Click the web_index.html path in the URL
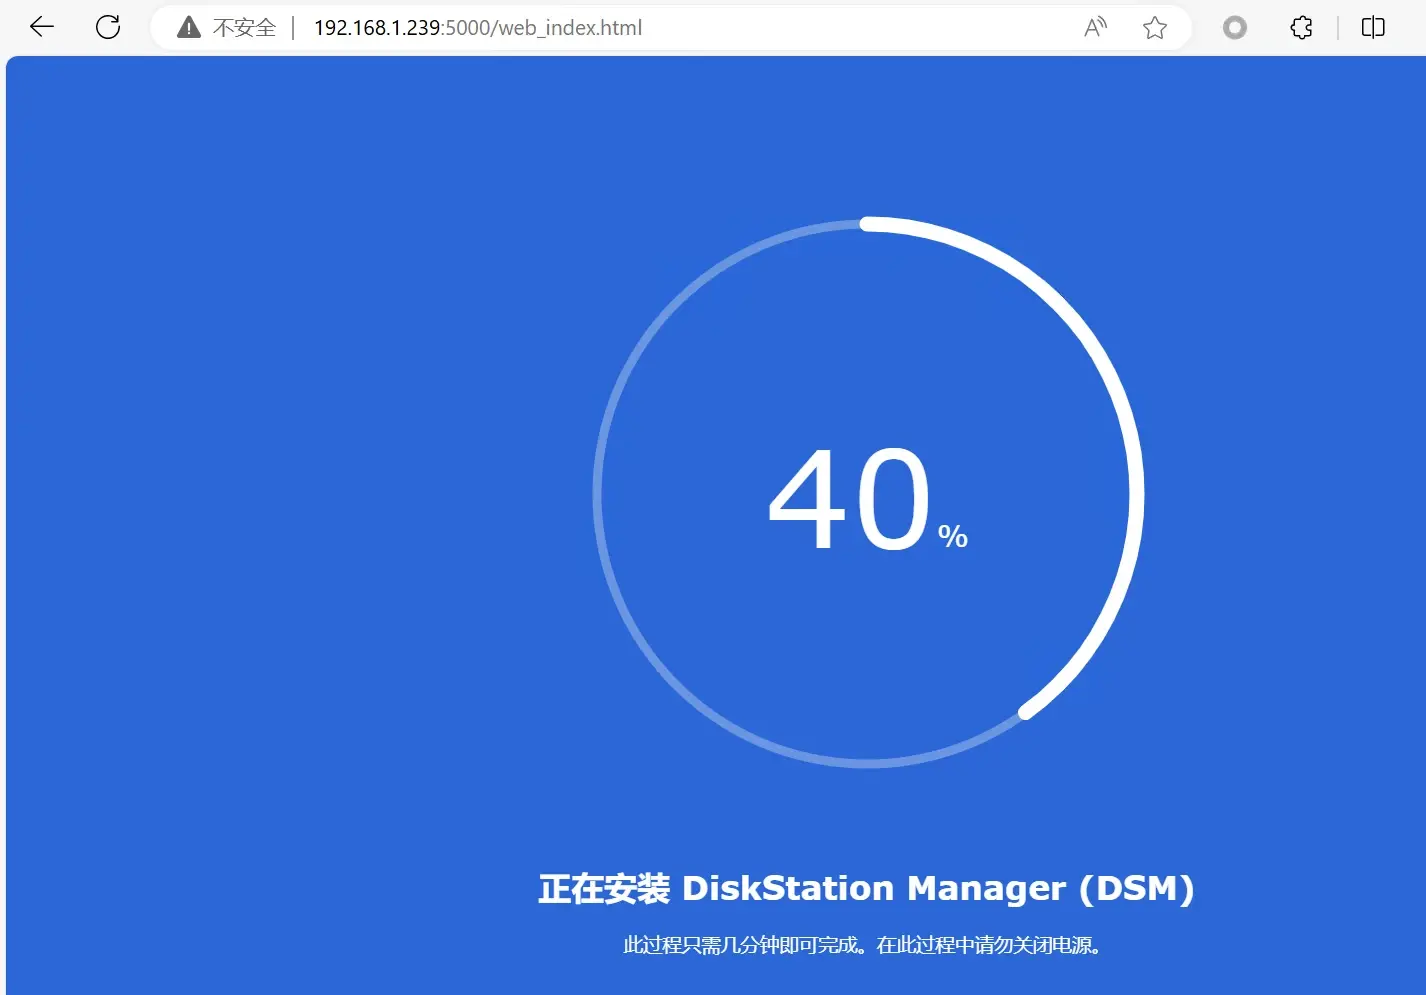The height and width of the screenshot is (995, 1426). [x=570, y=28]
